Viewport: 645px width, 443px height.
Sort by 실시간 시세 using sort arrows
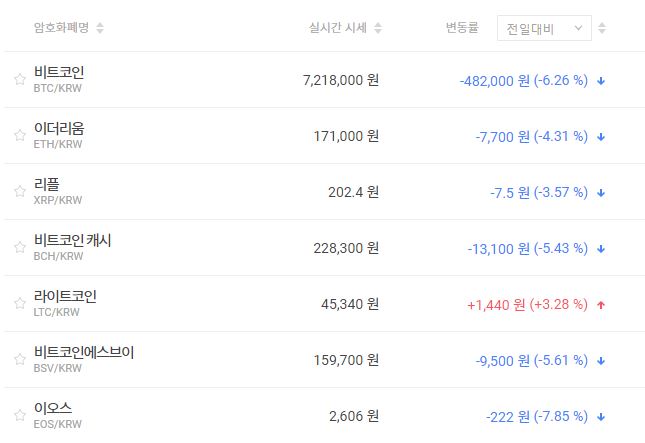point(378,28)
